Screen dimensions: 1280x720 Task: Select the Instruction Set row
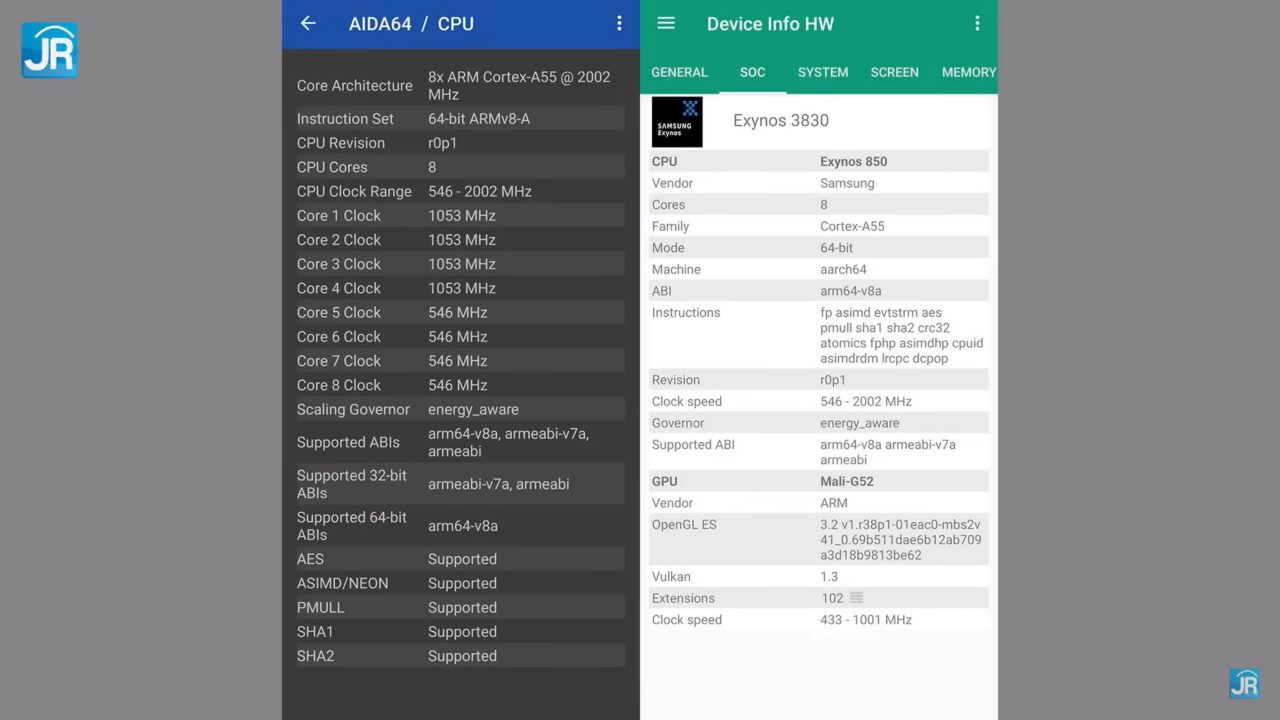click(460, 119)
